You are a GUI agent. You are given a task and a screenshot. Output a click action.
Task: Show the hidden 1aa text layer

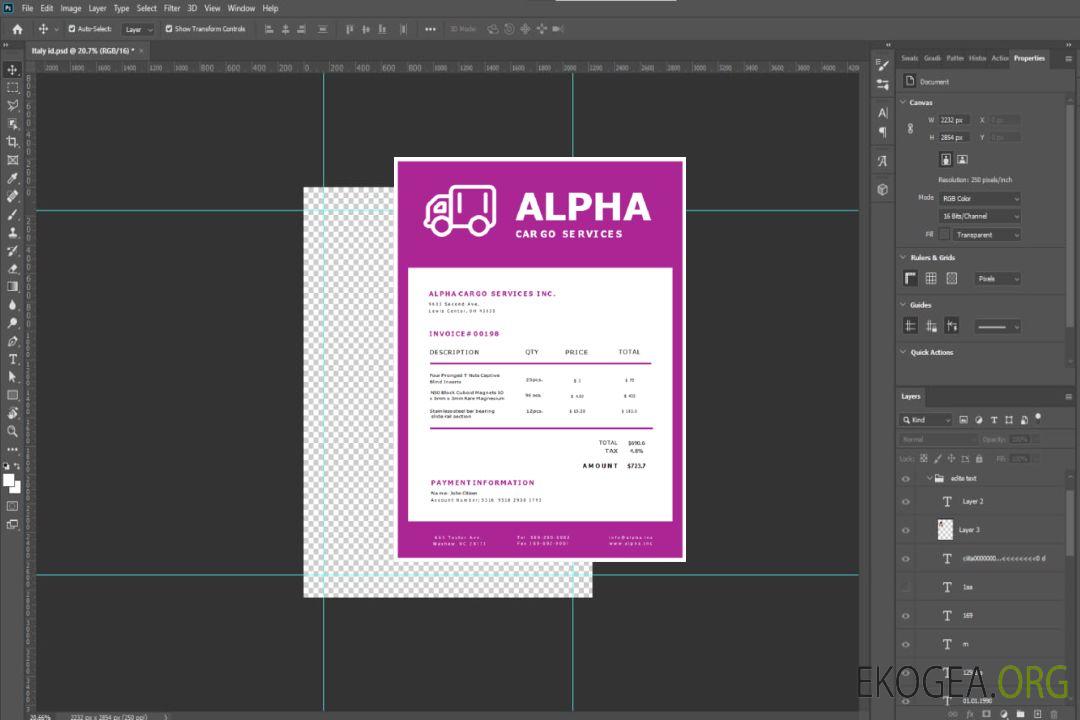906,587
